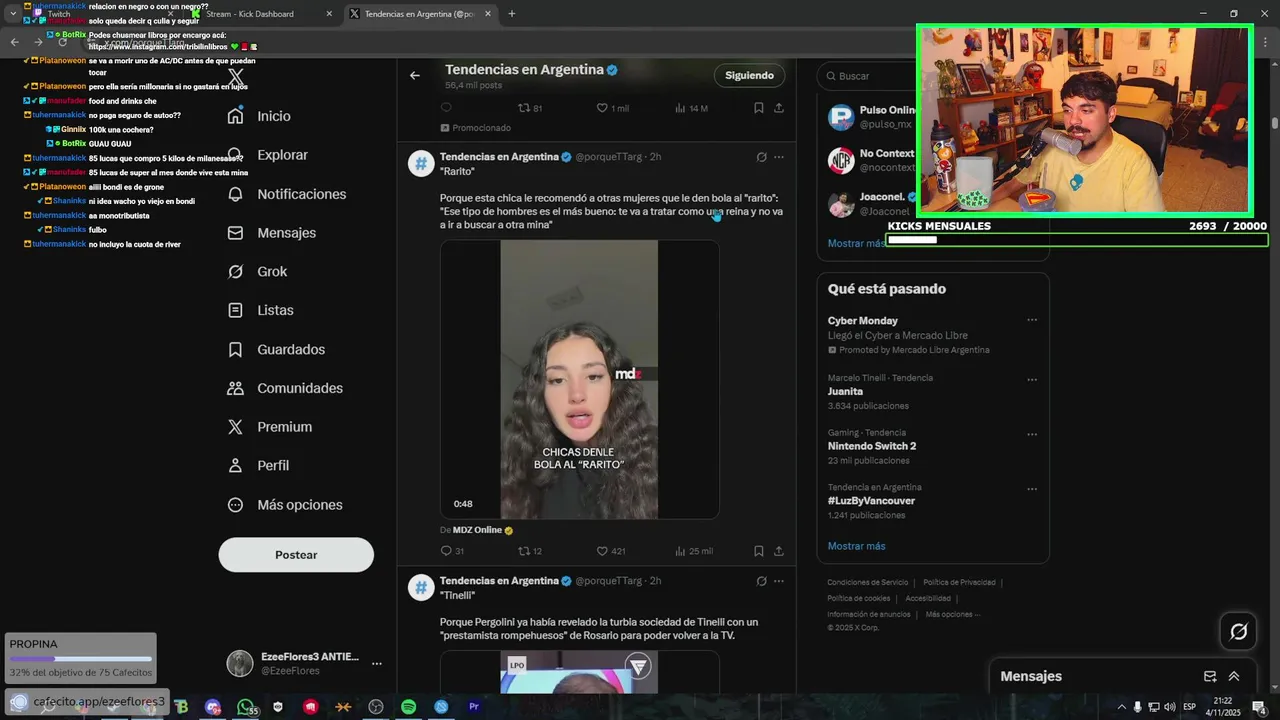Viewport: 1280px width, 720px height.
Task: Click the browser page vertical scrollbar
Action: pos(1274,124)
